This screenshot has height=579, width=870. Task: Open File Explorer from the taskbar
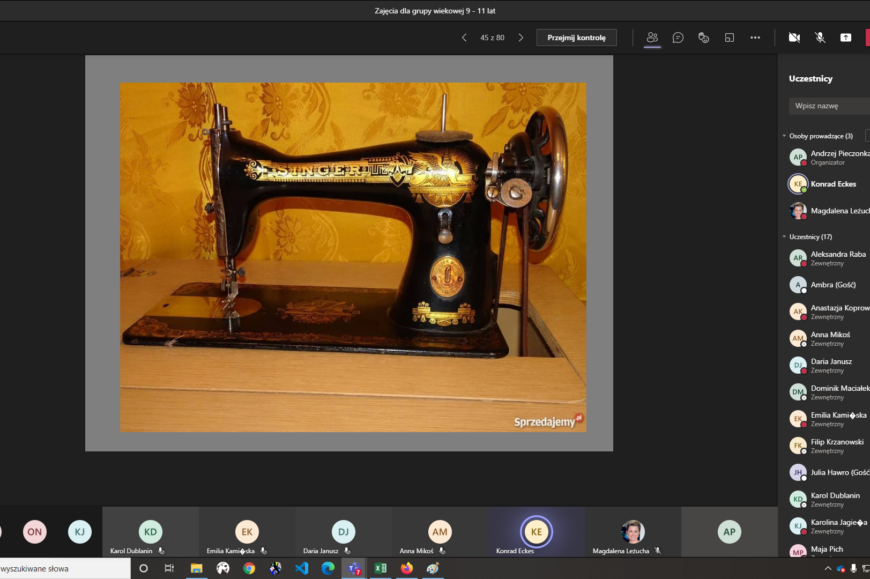(x=196, y=568)
